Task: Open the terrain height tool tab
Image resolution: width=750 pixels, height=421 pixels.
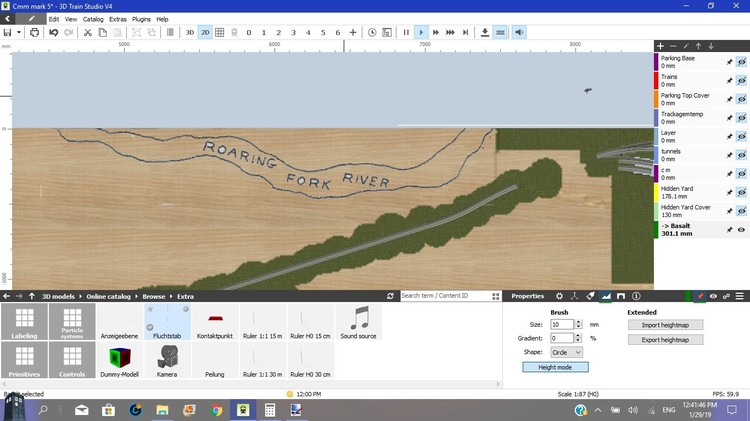Action: (x=606, y=296)
